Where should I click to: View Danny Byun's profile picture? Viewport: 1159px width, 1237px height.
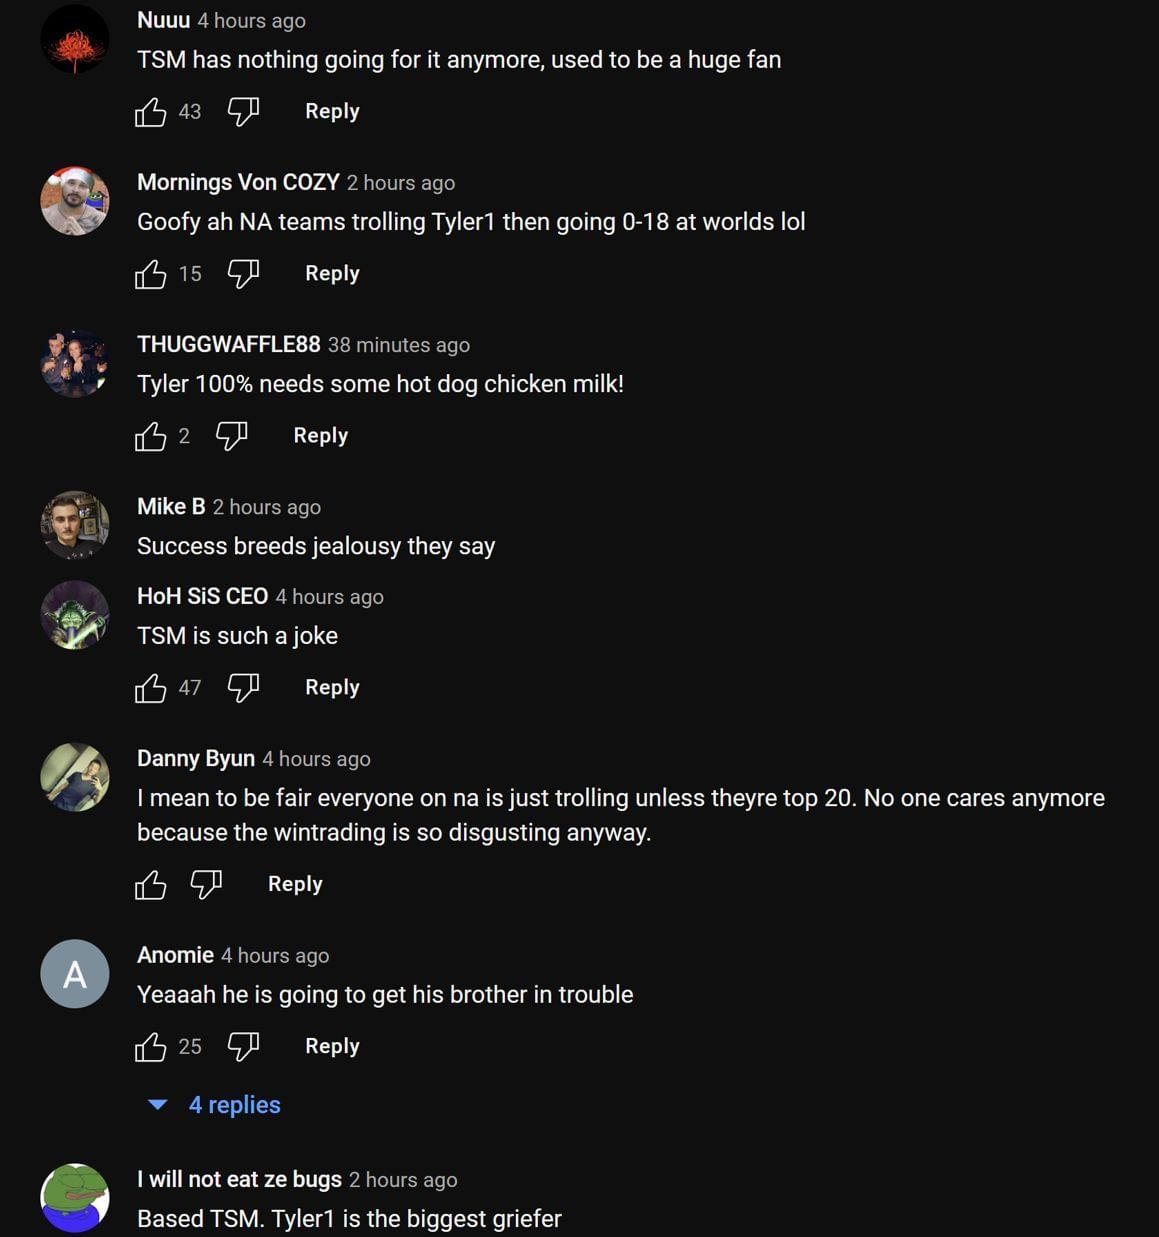[74, 777]
